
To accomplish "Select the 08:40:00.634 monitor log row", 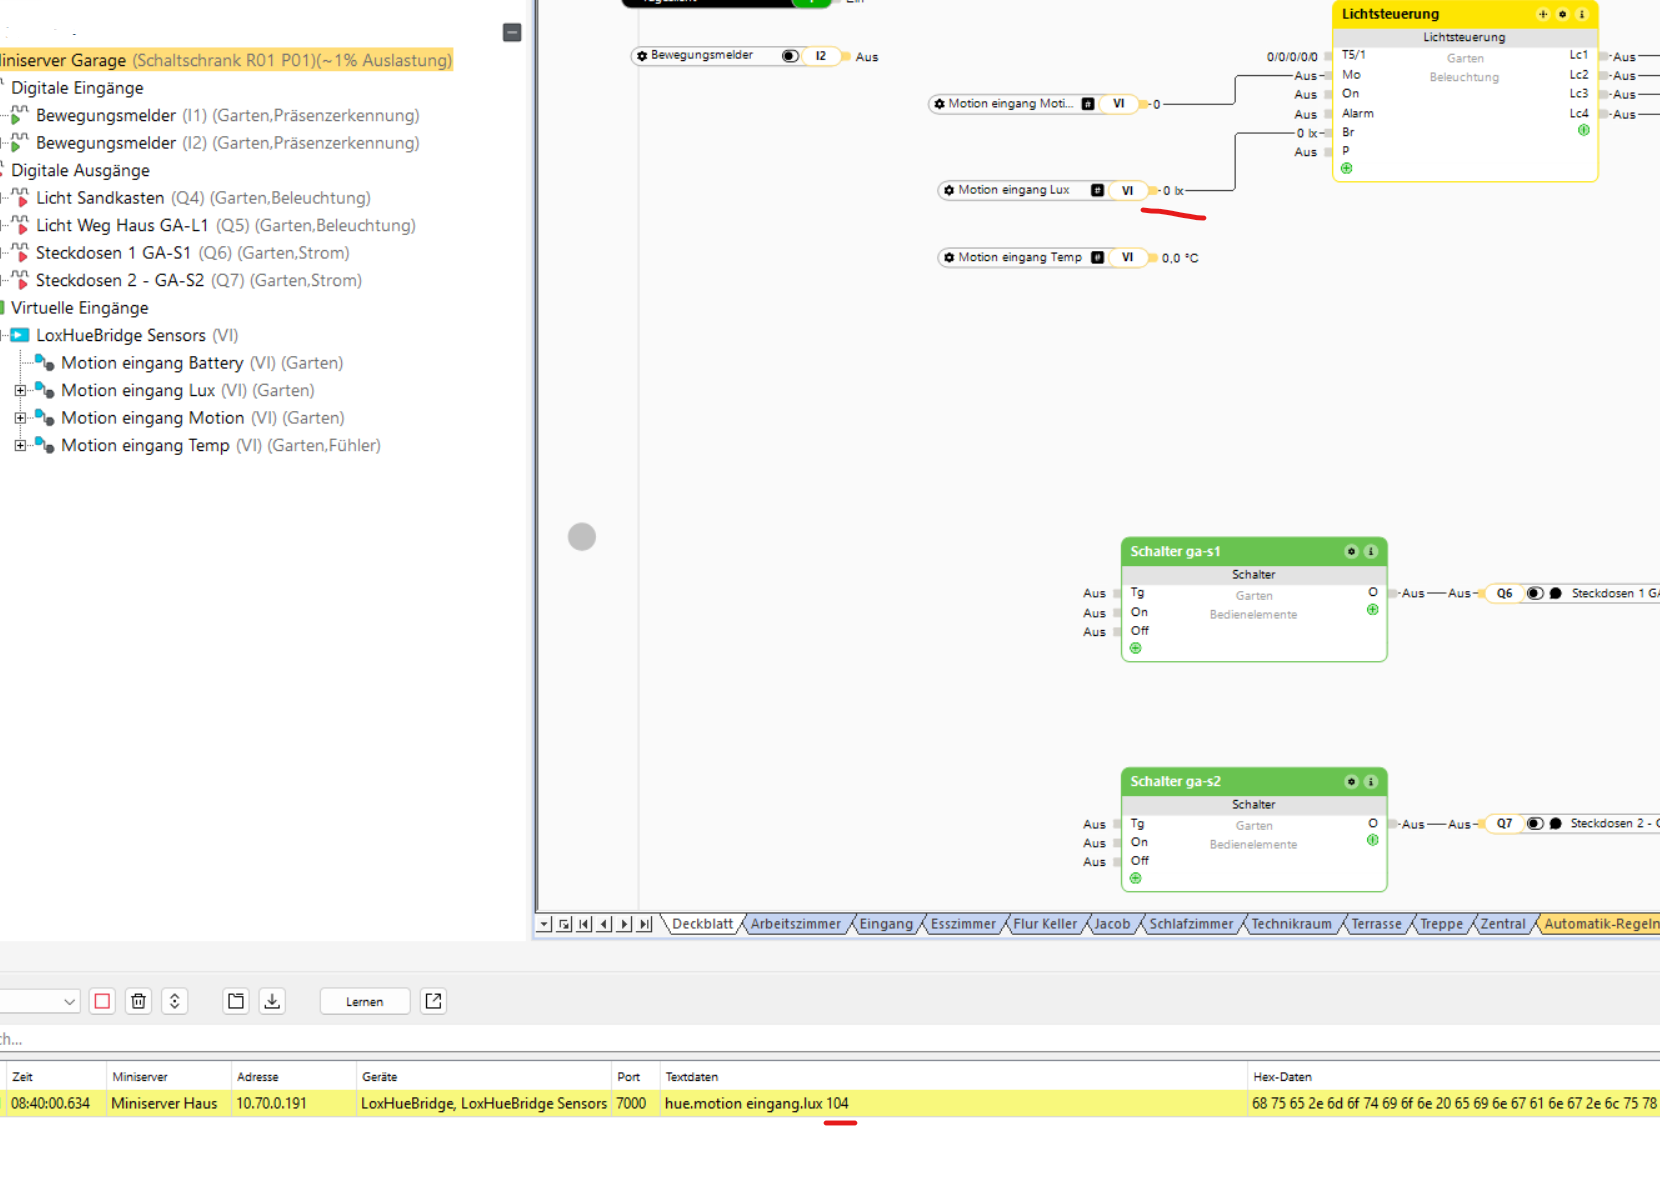I will coord(830,1104).
